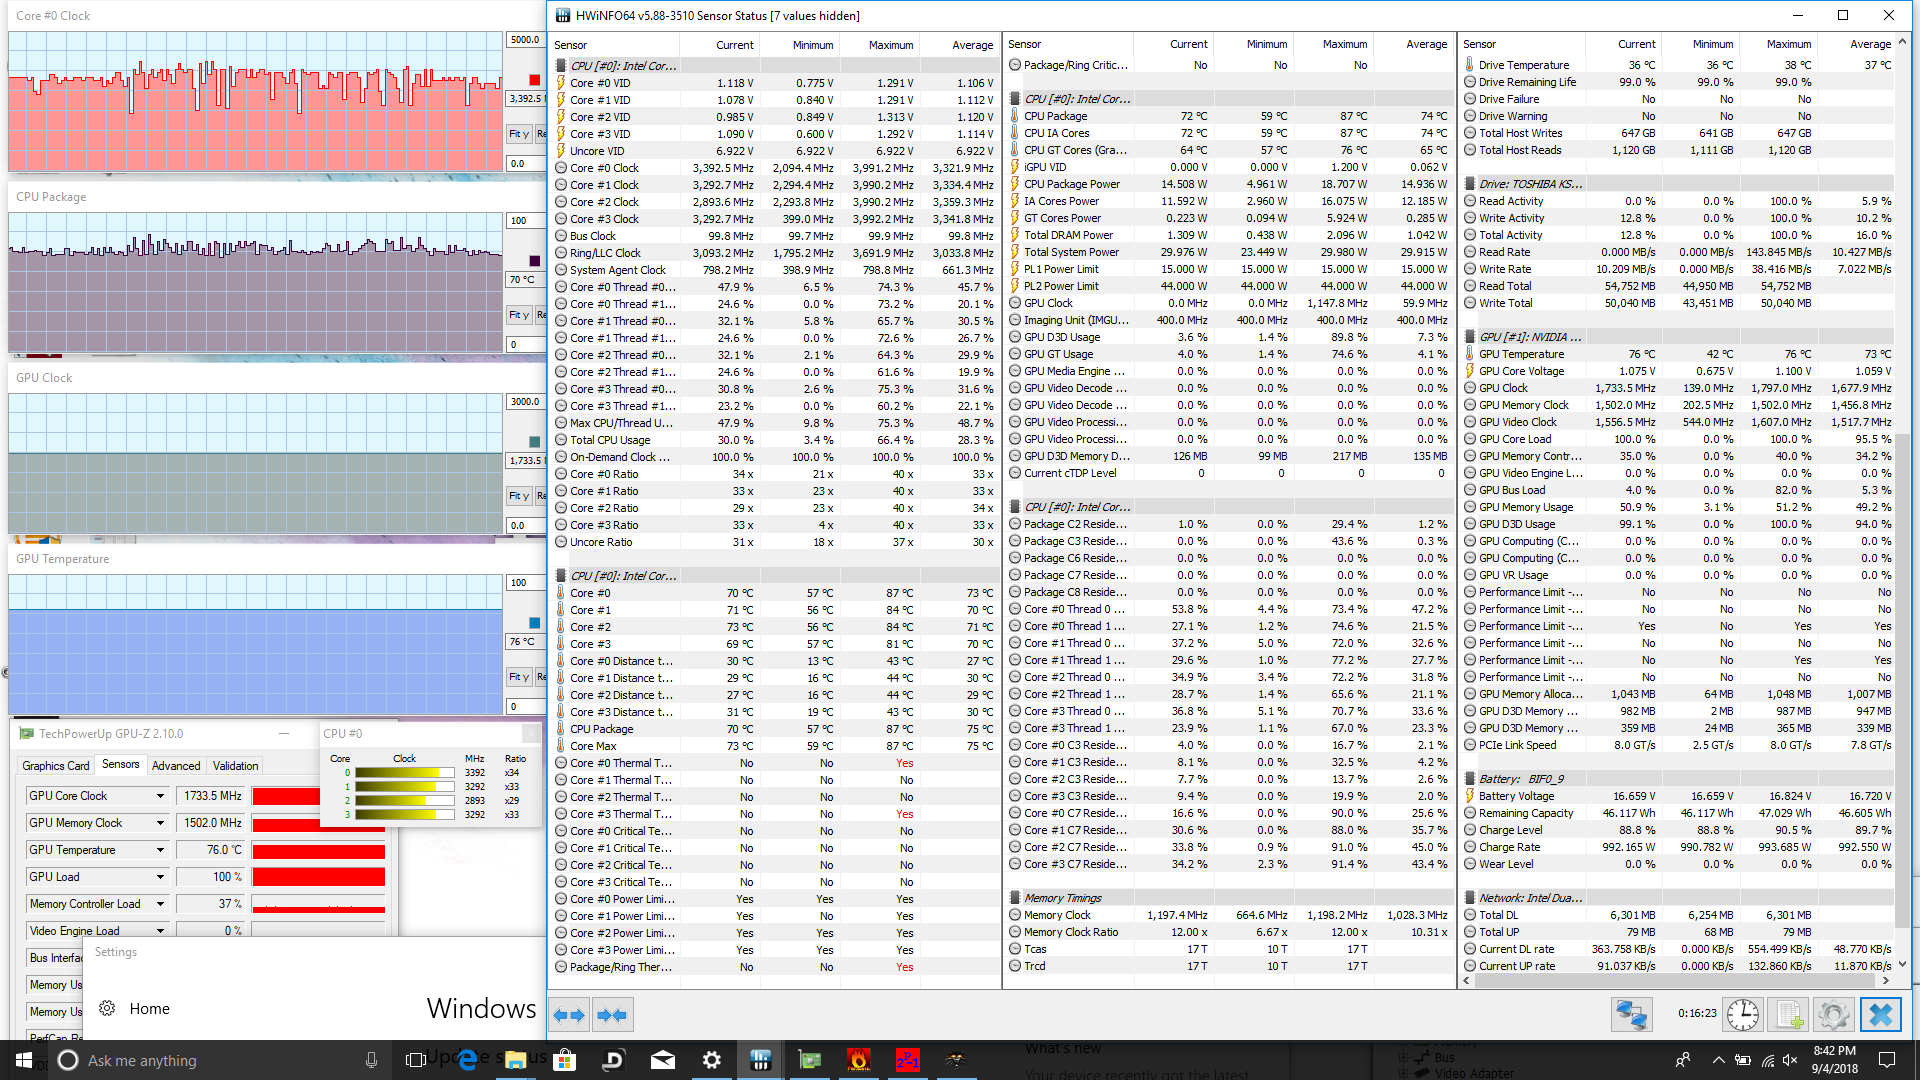The height and width of the screenshot is (1080, 1920).
Task: Open Microsoft Edge from the taskbar
Action: coord(467,1060)
